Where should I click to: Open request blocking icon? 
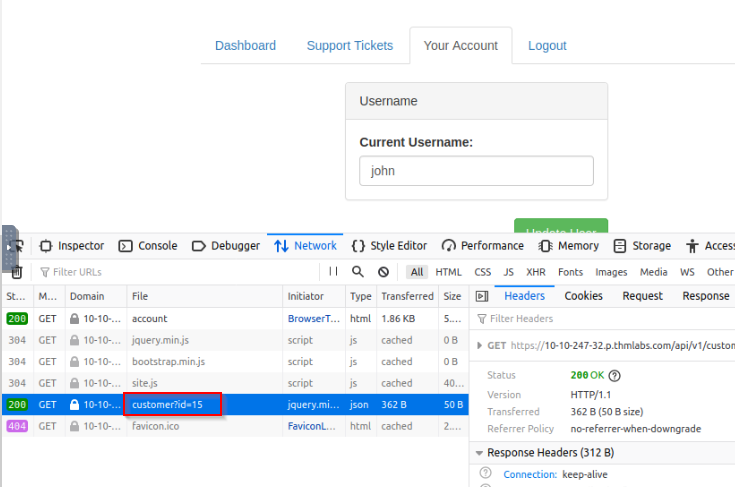(383, 272)
